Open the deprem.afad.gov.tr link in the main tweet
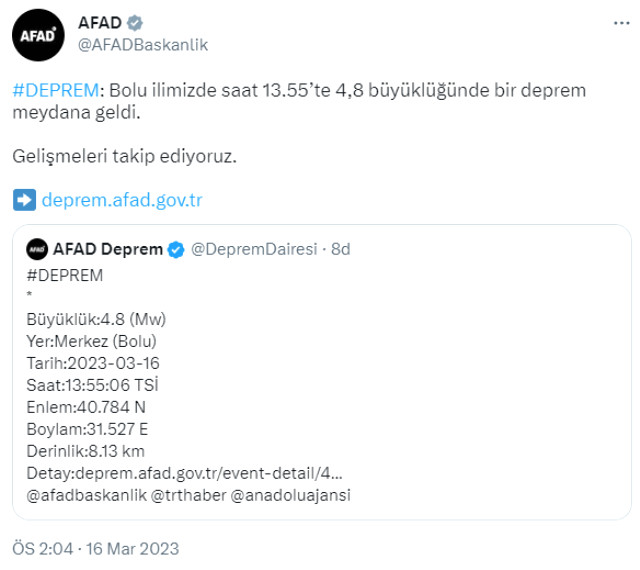This screenshot has height=570, width=640. [x=122, y=200]
